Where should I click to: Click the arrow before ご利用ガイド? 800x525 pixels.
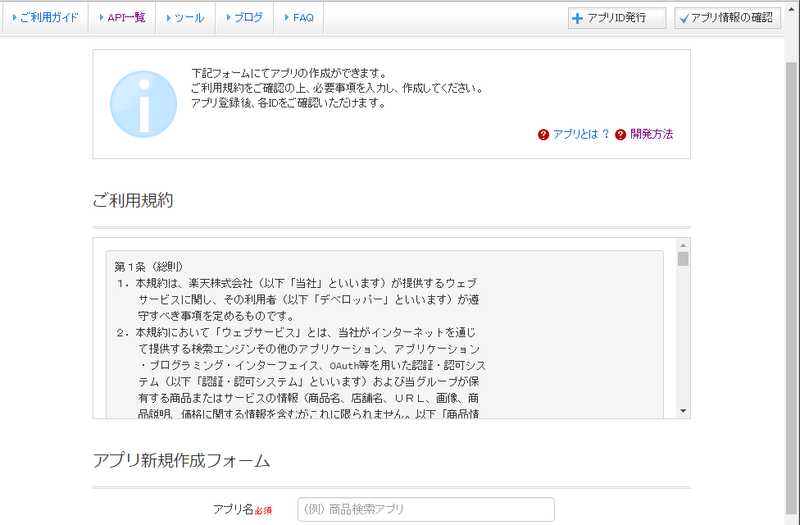(x=15, y=18)
